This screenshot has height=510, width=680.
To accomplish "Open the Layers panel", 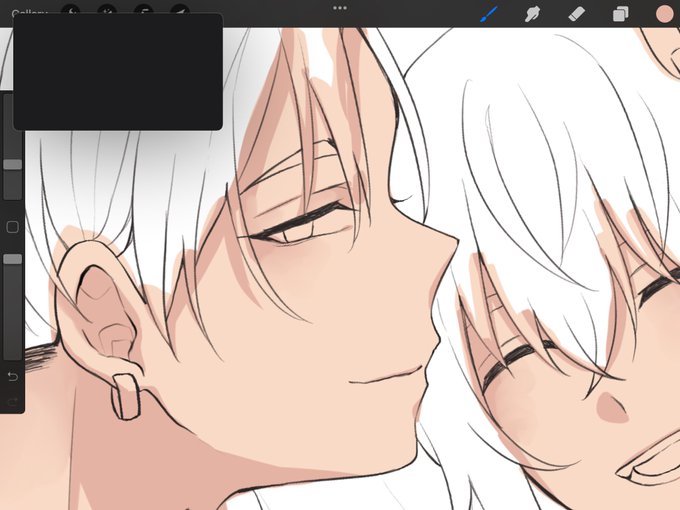I will (621, 14).
